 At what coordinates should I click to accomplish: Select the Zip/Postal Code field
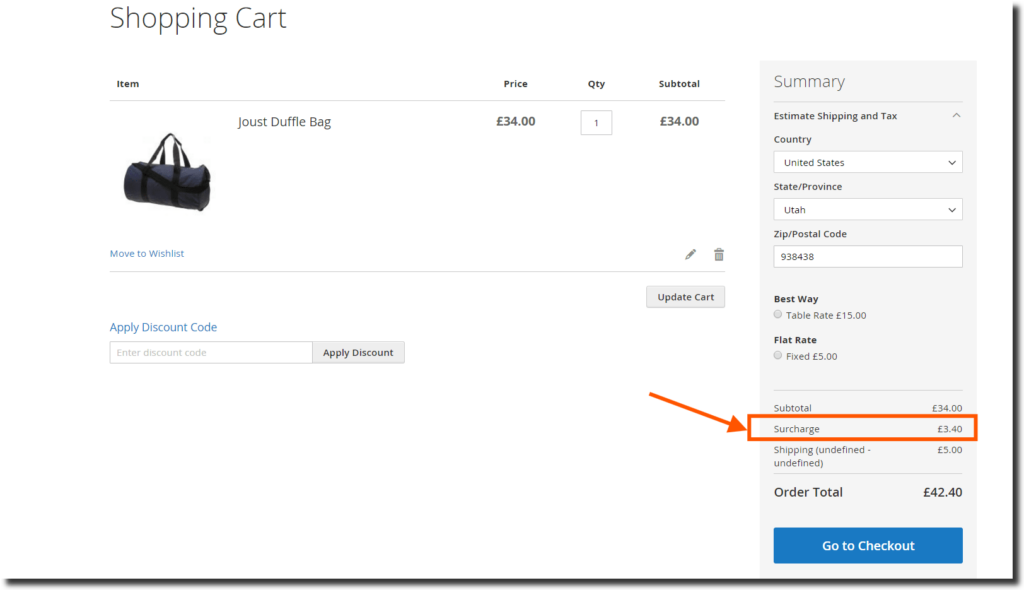[x=867, y=256]
